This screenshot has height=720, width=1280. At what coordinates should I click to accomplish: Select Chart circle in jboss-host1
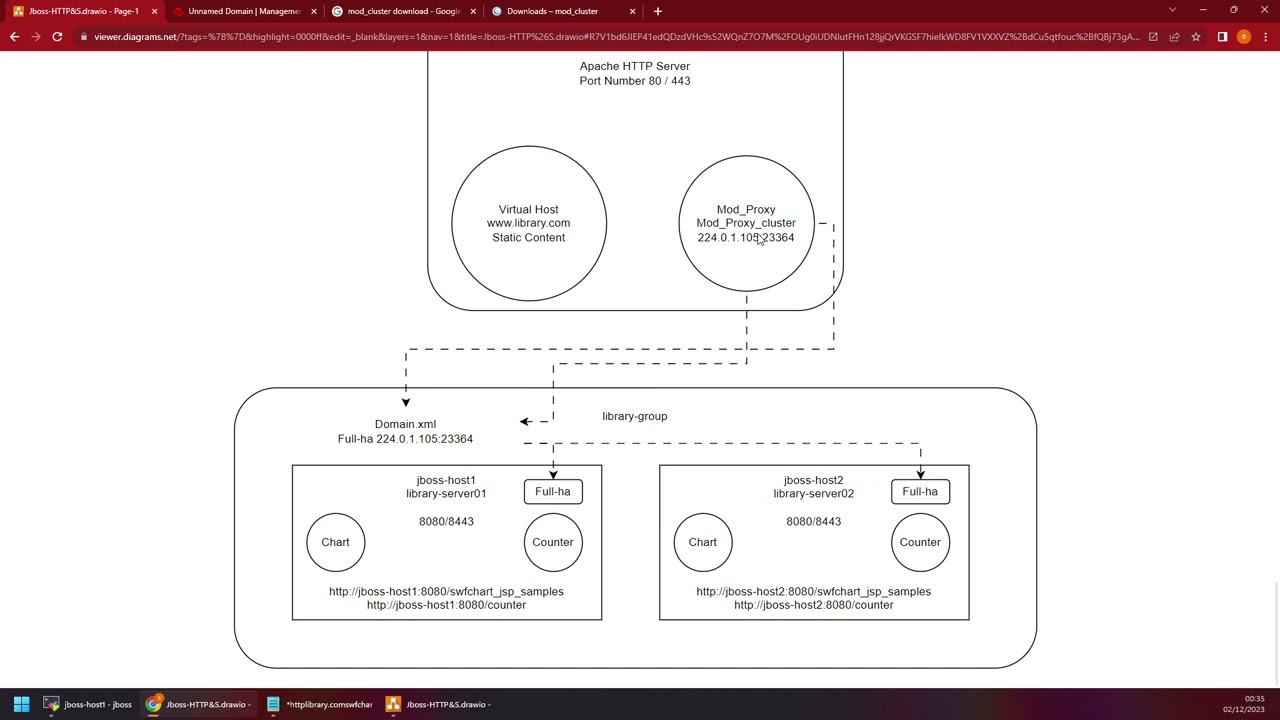[336, 542]
